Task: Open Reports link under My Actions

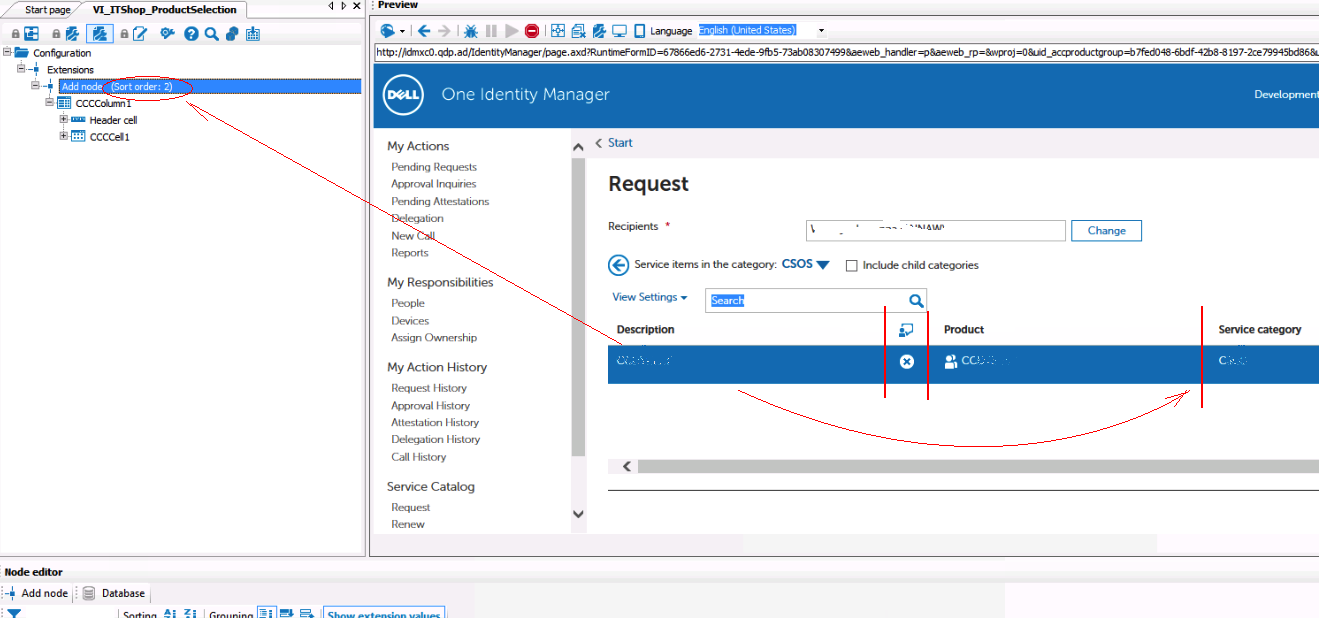Action: tap(410, 253)
